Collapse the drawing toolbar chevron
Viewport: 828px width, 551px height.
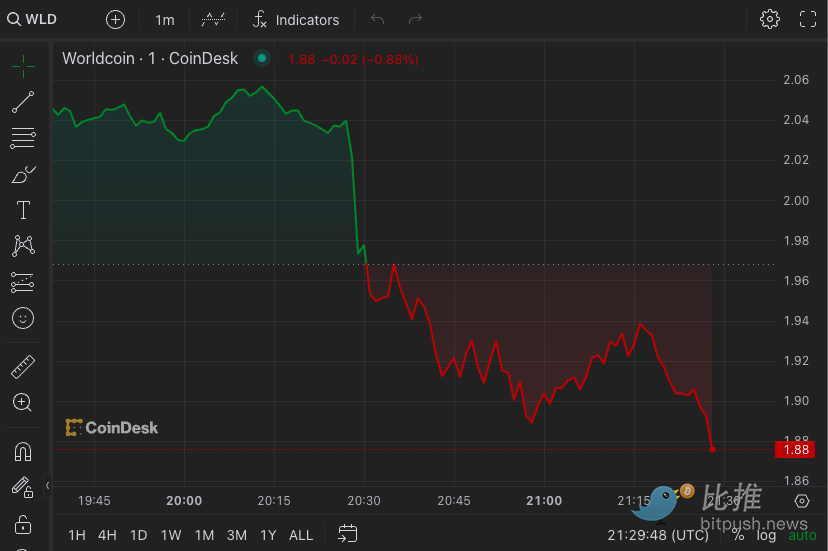pyautogui.click(x=48, y=485)
